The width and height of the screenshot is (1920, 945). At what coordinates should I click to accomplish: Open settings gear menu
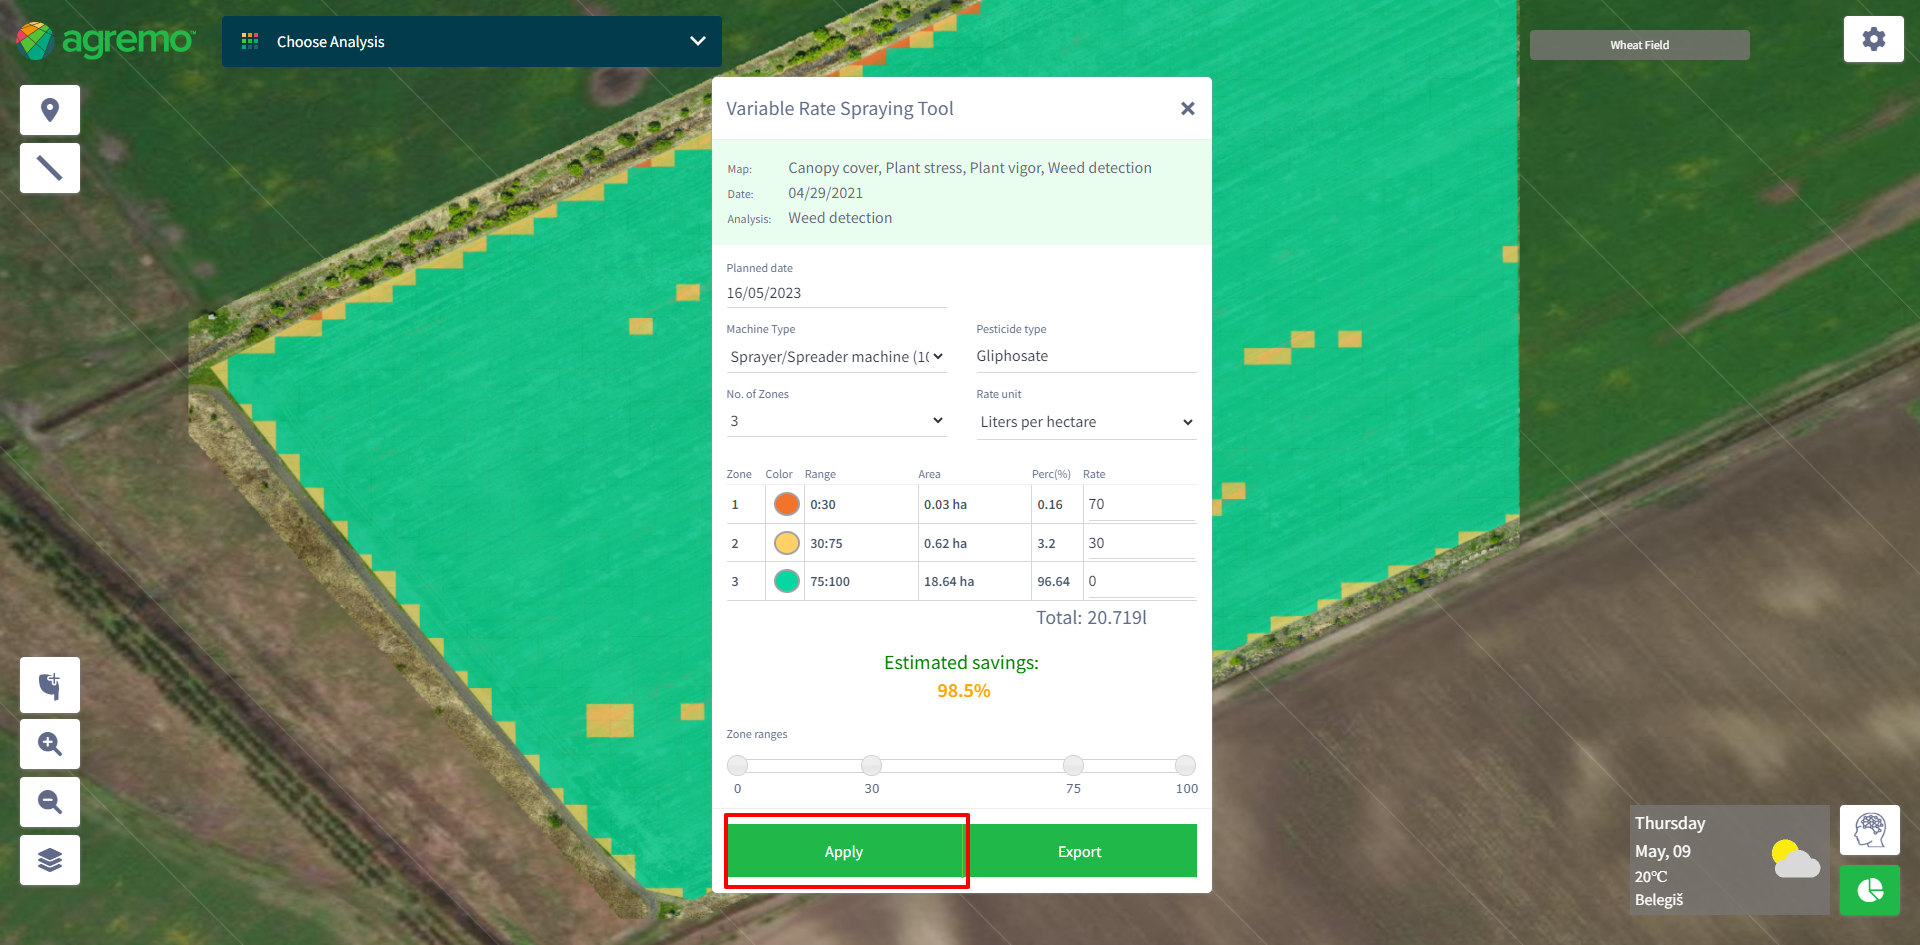click(1873, 40)
